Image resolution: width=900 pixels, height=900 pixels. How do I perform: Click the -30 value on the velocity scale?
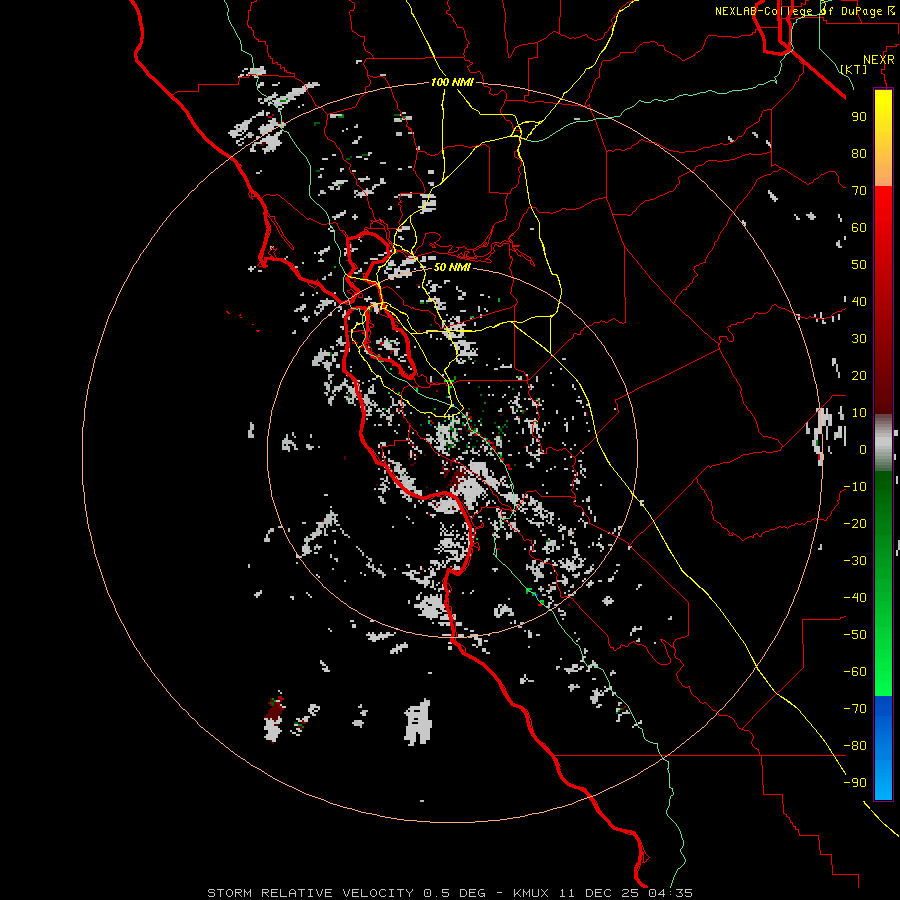tap(855, 561)
